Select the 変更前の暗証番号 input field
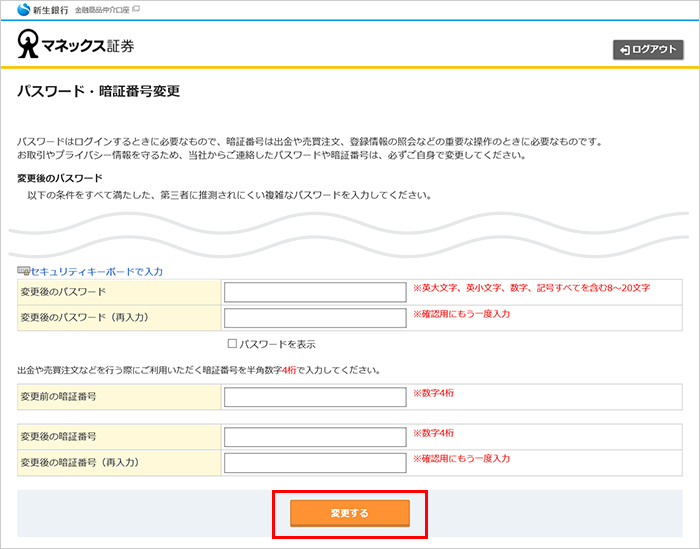 (x=315, y=397)
